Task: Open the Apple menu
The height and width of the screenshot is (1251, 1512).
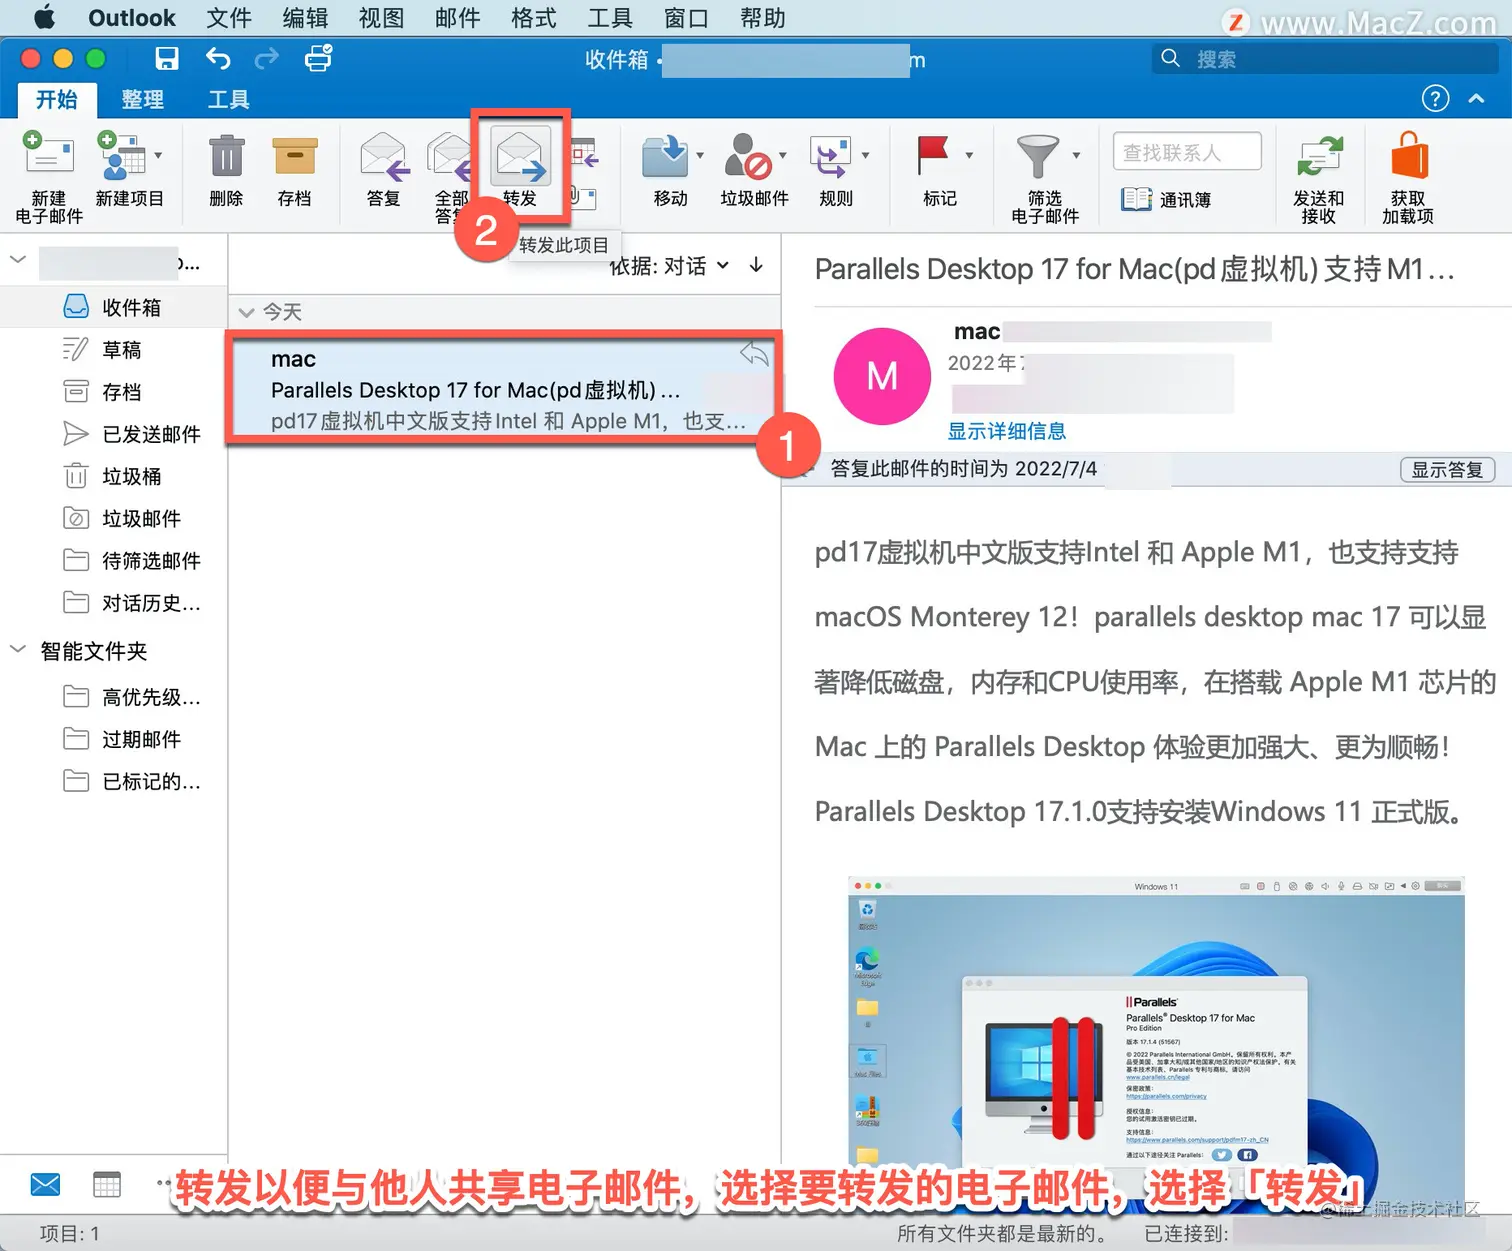Action: click(x=43, y=18)
